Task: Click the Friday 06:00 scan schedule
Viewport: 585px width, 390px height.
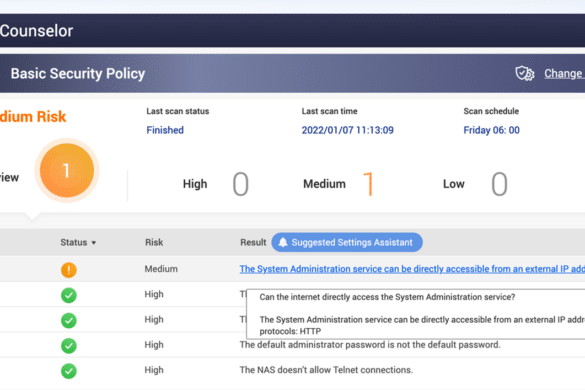Action: (x=491, y=130)
